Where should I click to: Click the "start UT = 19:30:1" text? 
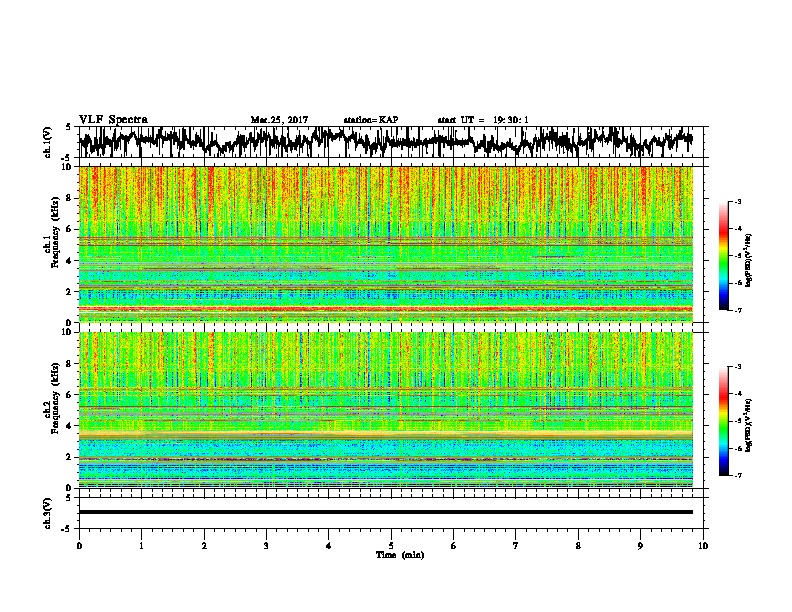[483, 120]
